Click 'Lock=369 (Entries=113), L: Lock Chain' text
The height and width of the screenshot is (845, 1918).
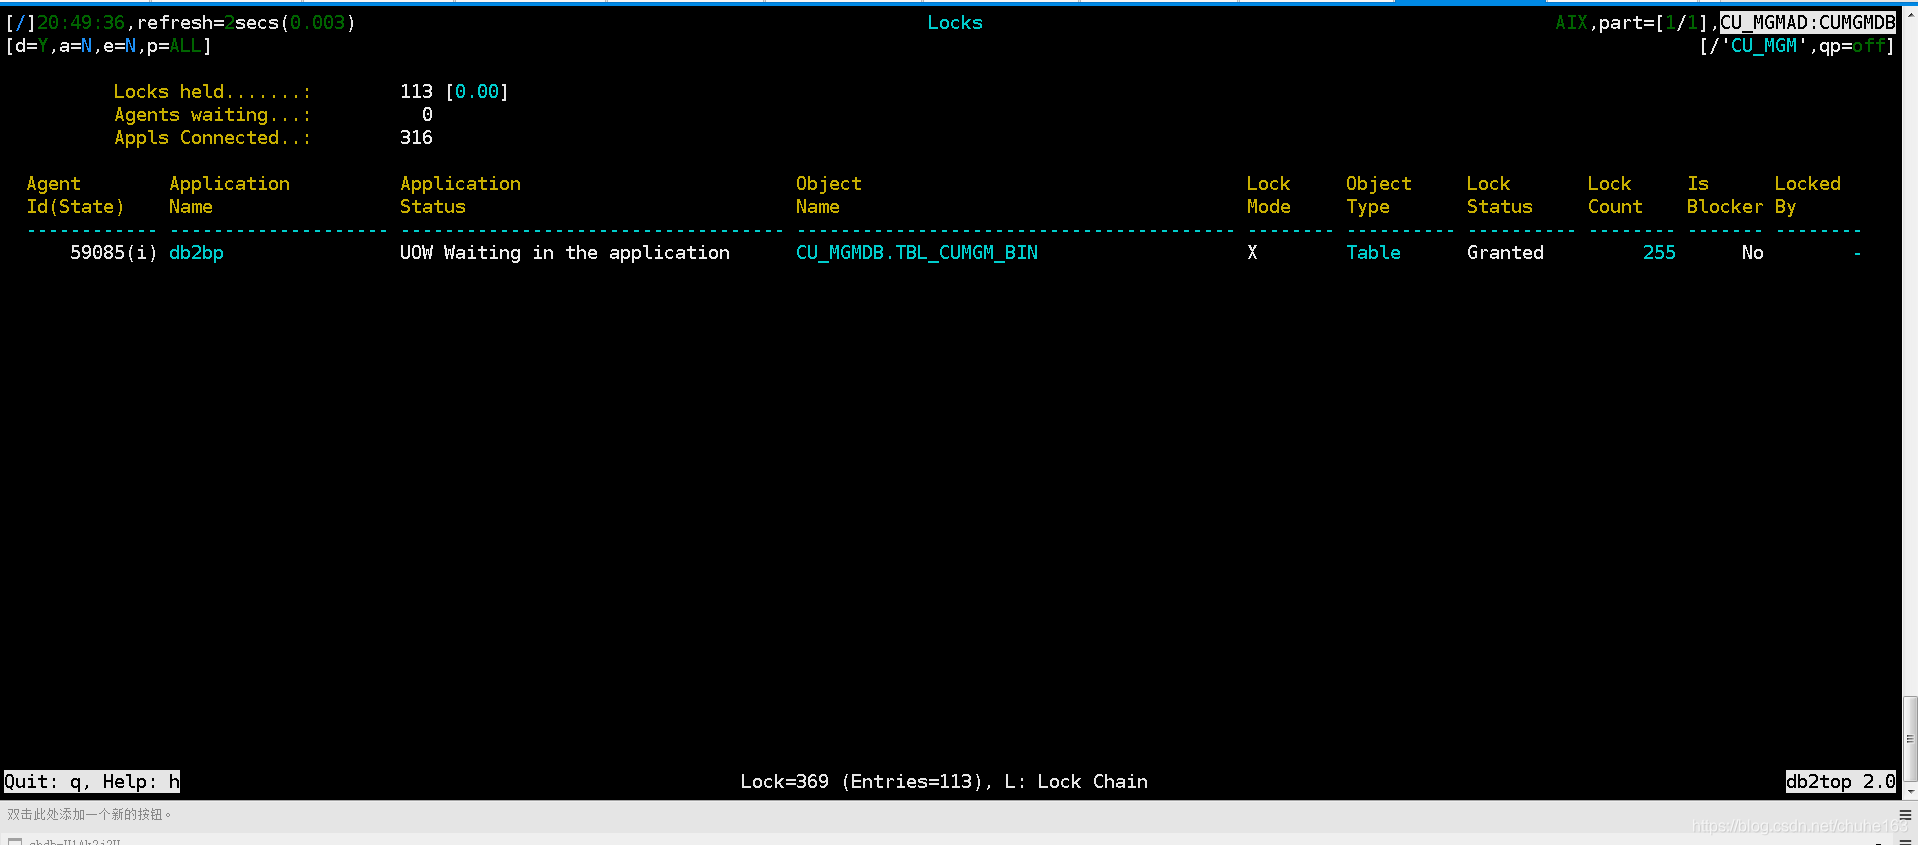[944, 782]
